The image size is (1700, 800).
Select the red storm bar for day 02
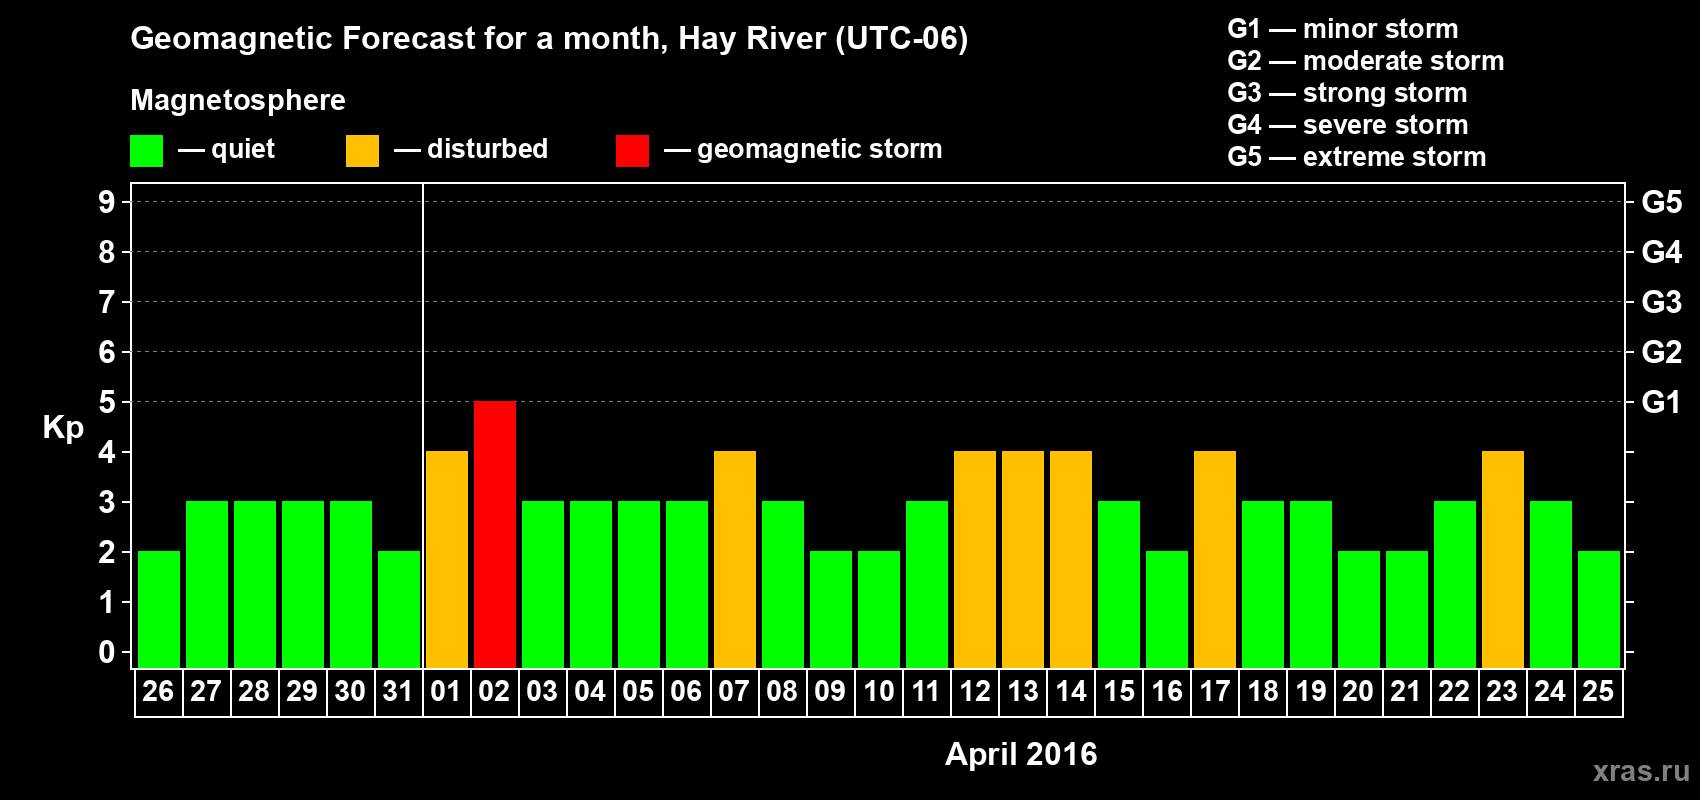coord(495,535)
